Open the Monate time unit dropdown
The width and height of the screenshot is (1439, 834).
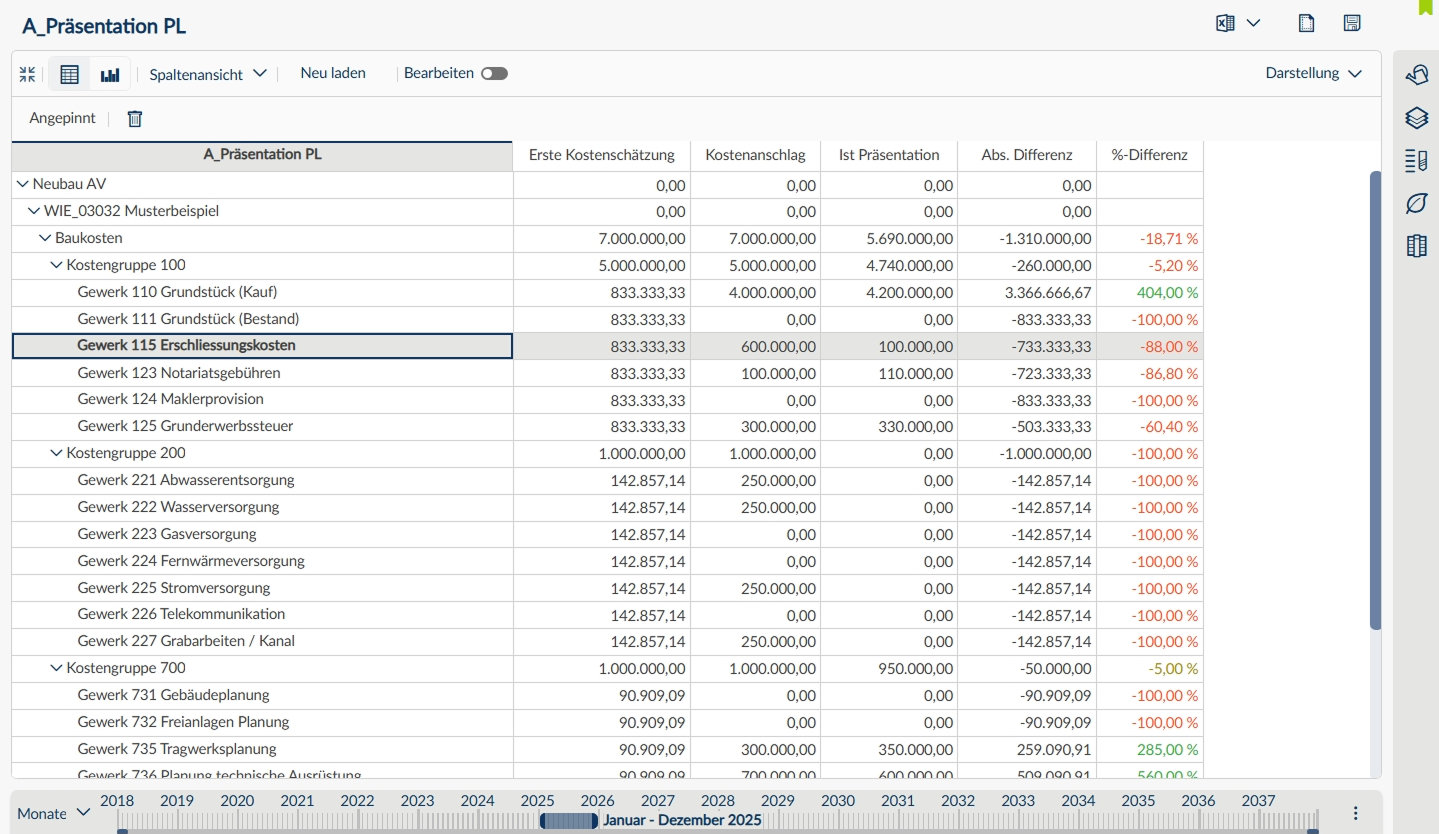click(x=54, y=813)
